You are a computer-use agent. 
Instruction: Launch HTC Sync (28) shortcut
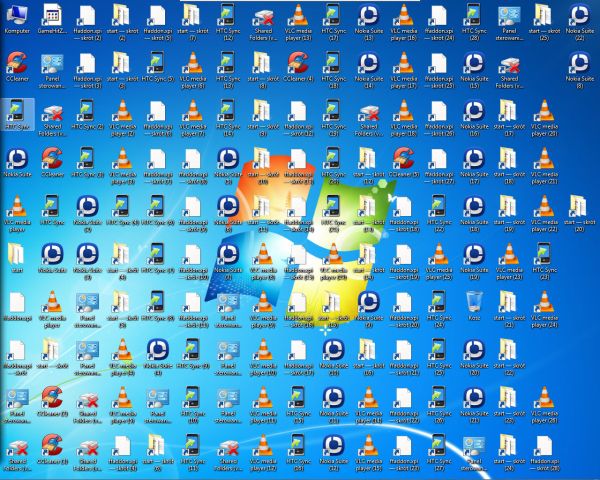[475, 23]
